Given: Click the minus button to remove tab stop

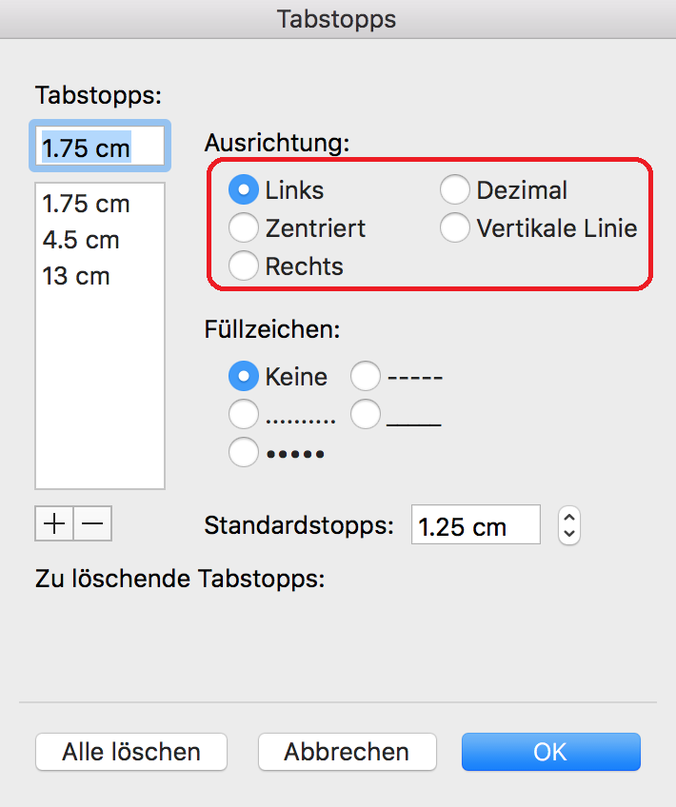Looking at the screenshot, I should tap(92, 523).
